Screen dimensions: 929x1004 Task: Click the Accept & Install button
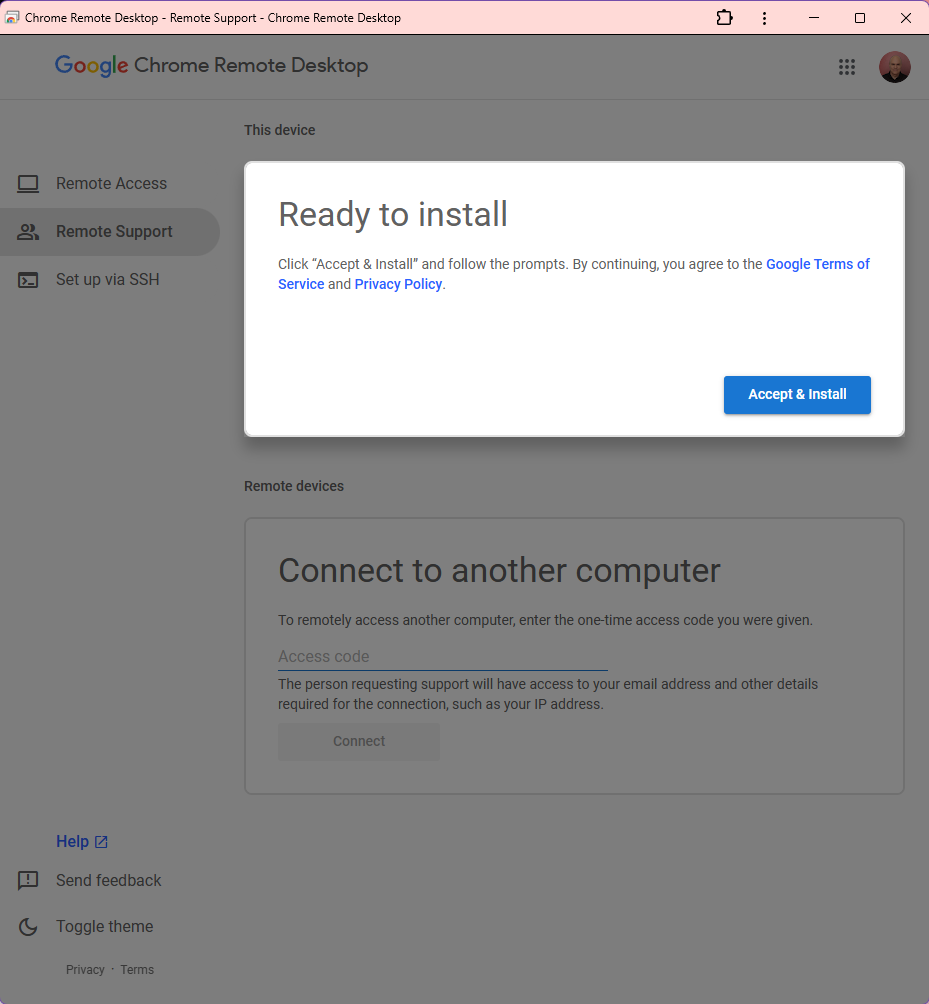(797, 394)
